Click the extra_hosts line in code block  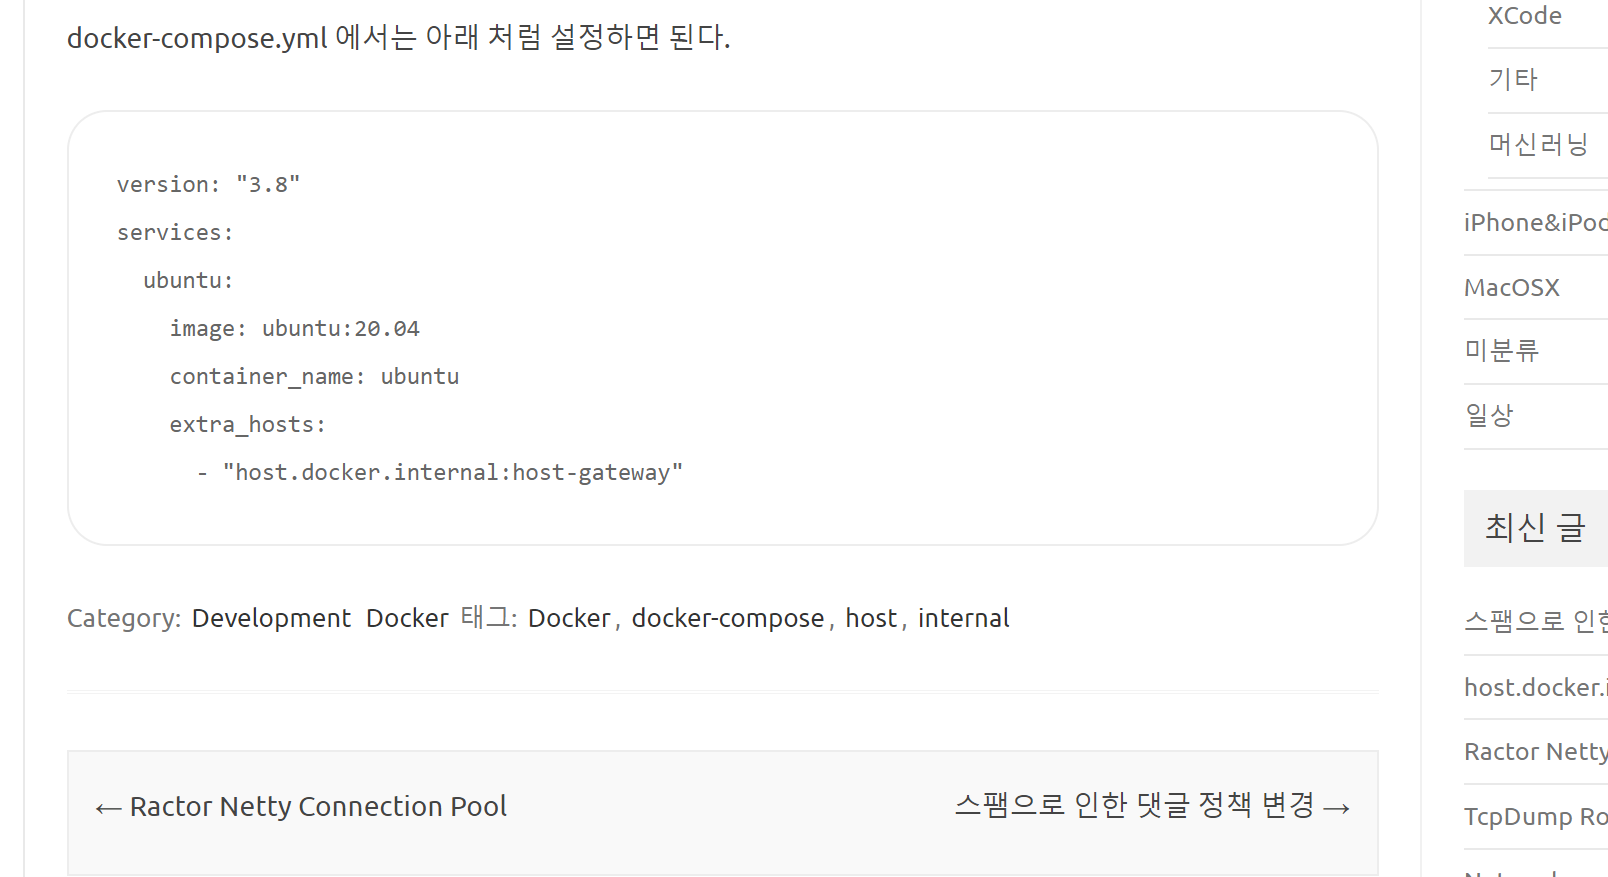pyautogui.click(x=247, y=425)
